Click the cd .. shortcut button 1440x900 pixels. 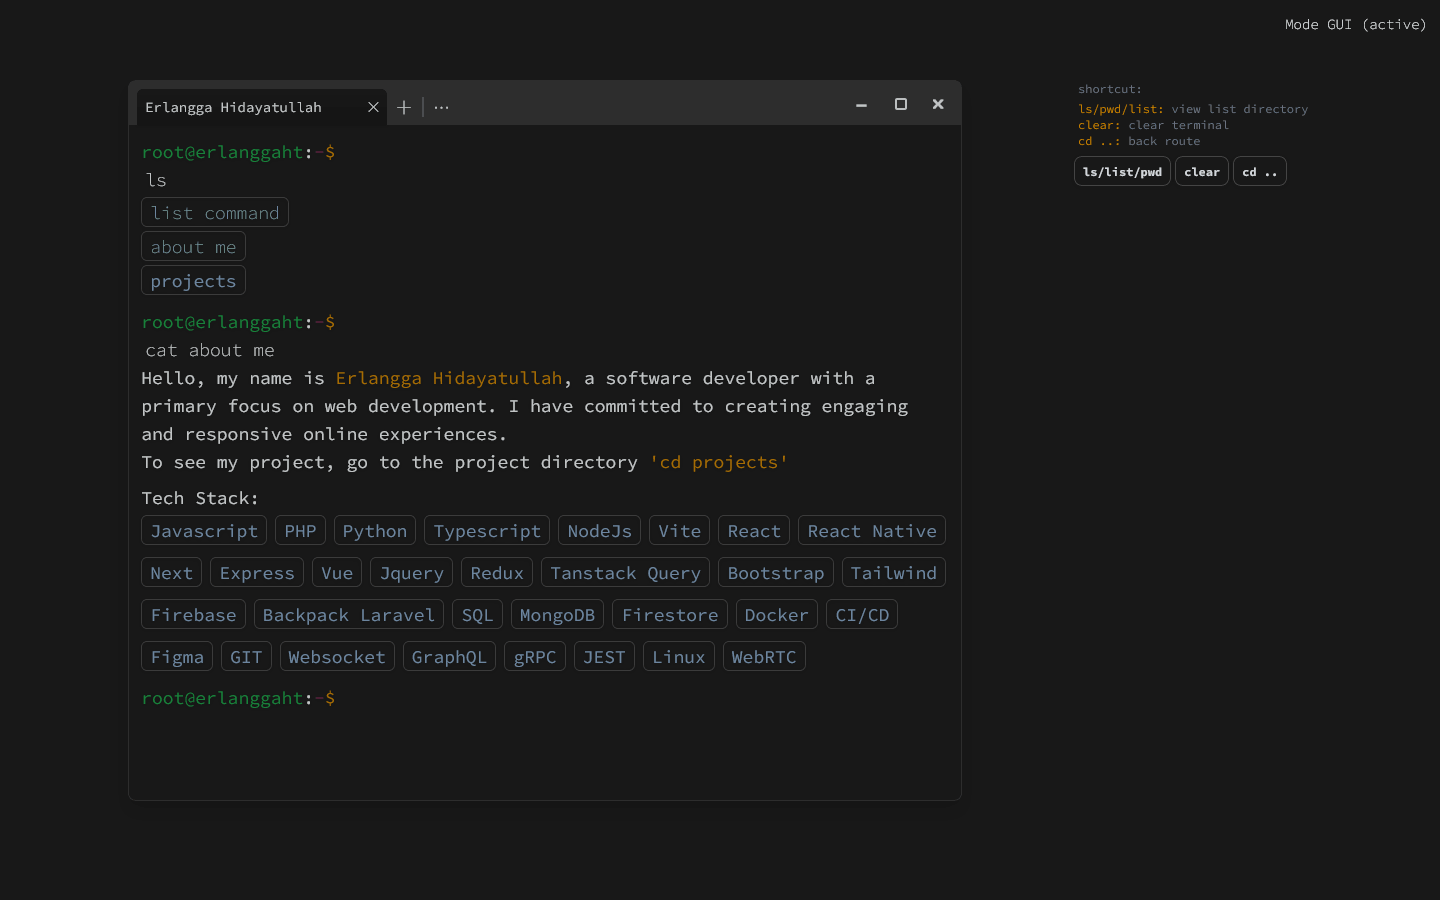(x=1260, y=172)
